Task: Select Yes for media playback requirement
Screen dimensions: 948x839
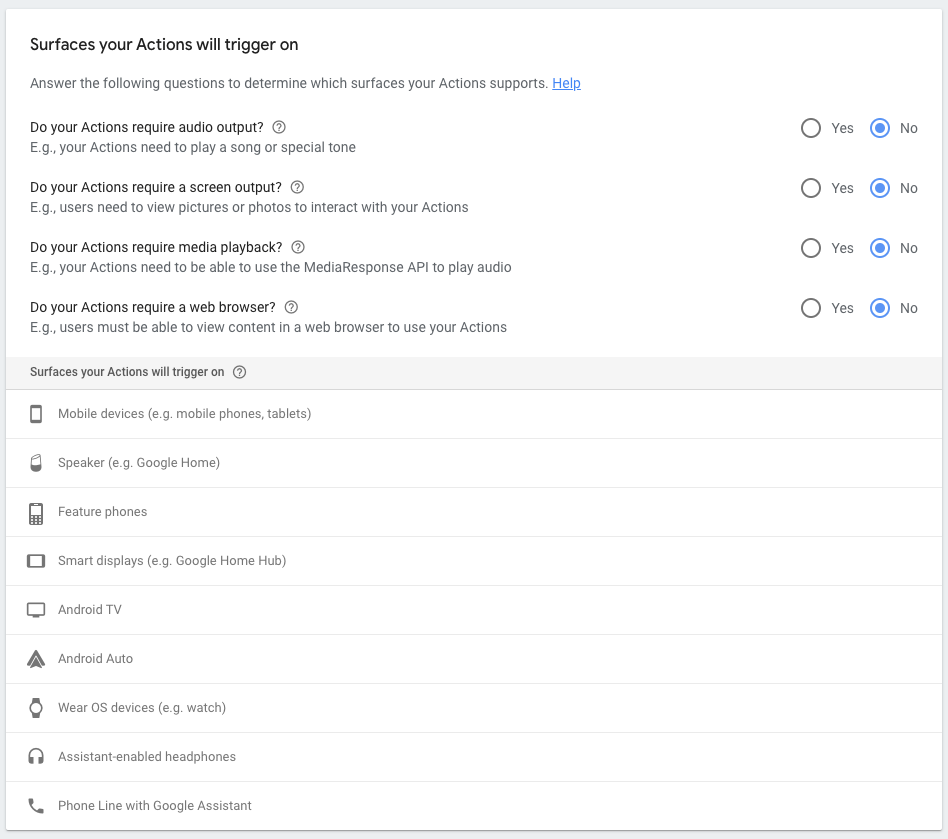Action: (x=811, y=248)
